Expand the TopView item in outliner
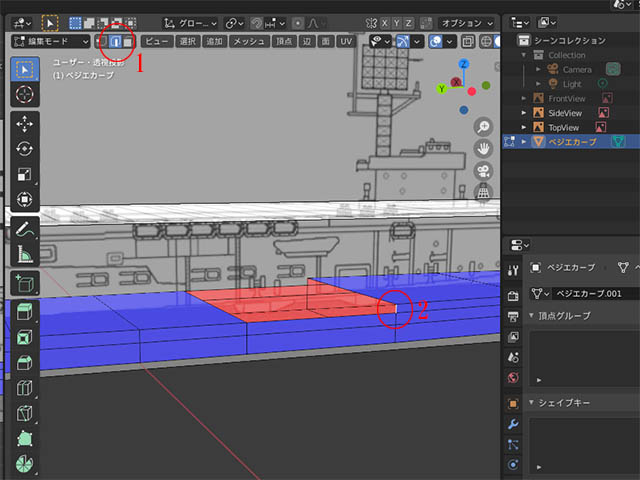The width and height of the screenshot is (640, 480). 524,127
